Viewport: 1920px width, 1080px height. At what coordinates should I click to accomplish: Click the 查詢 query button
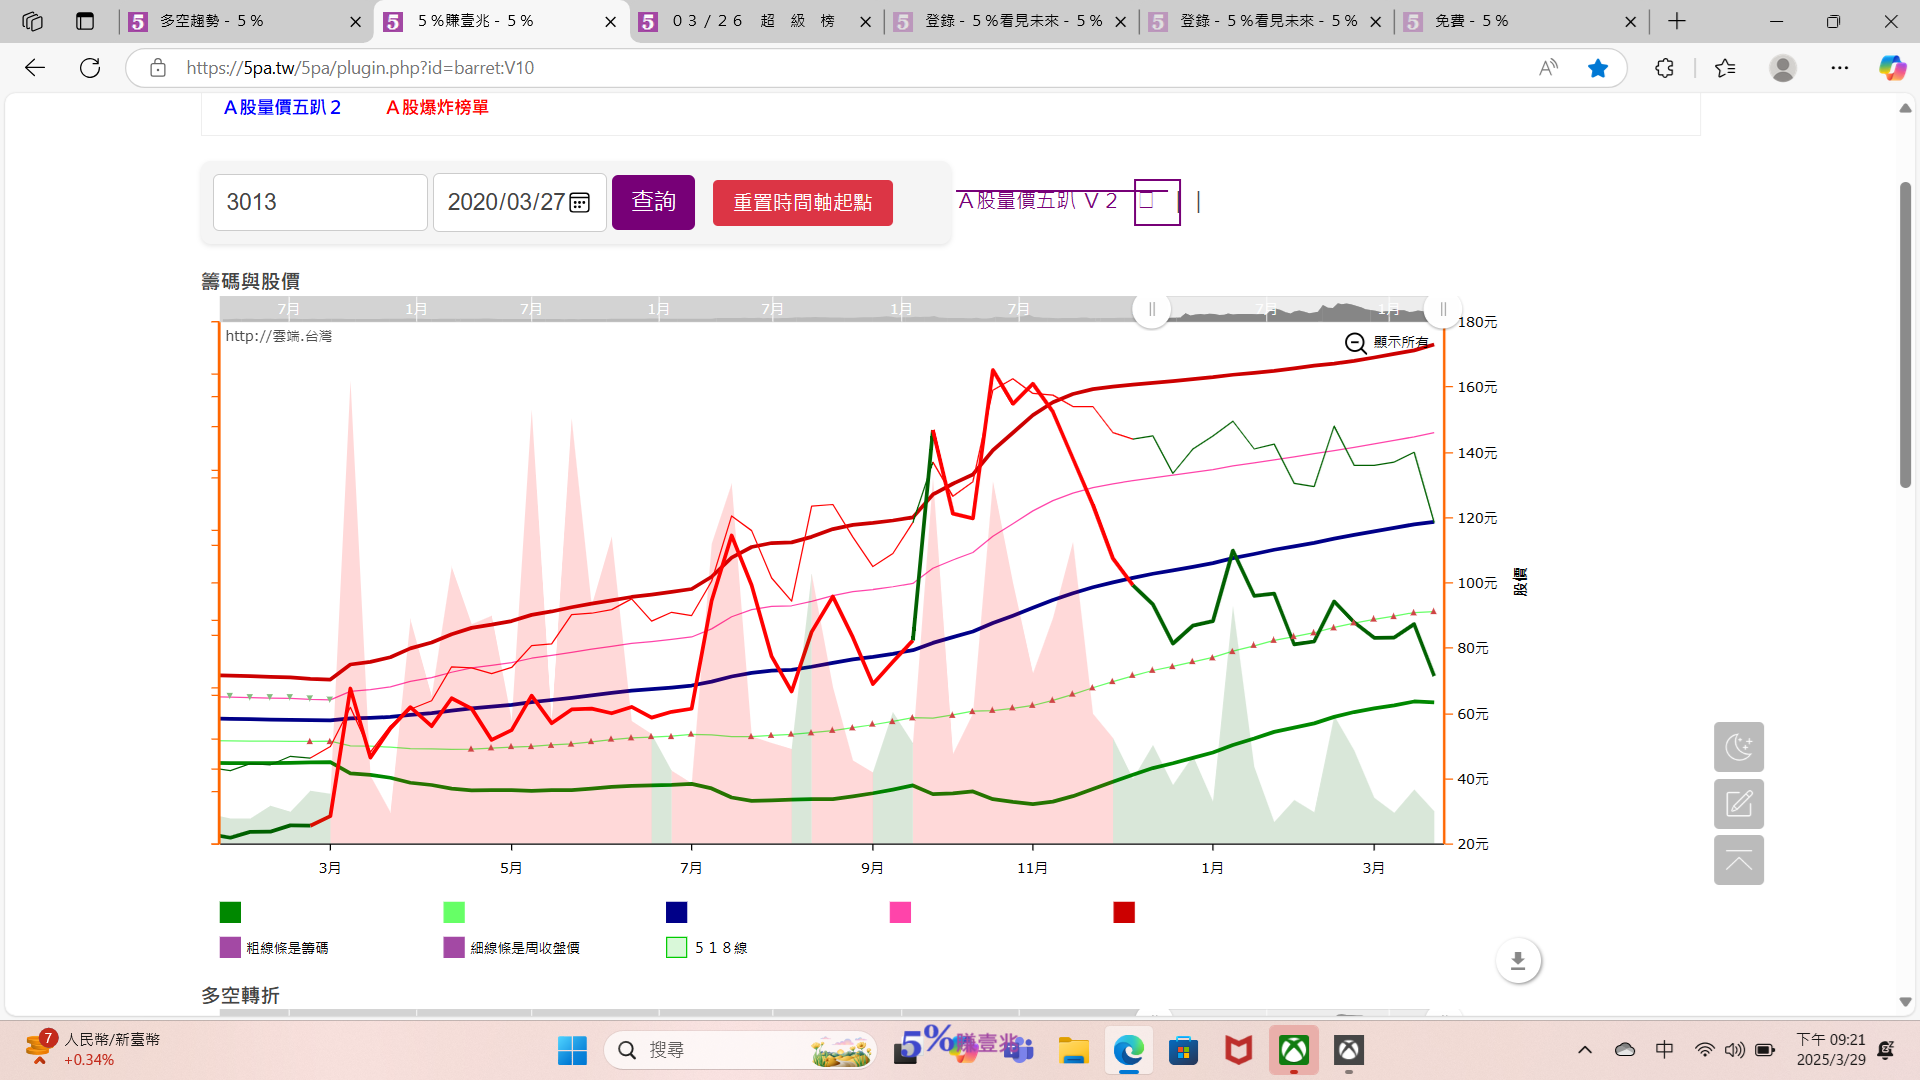click(x=653, y=202)
